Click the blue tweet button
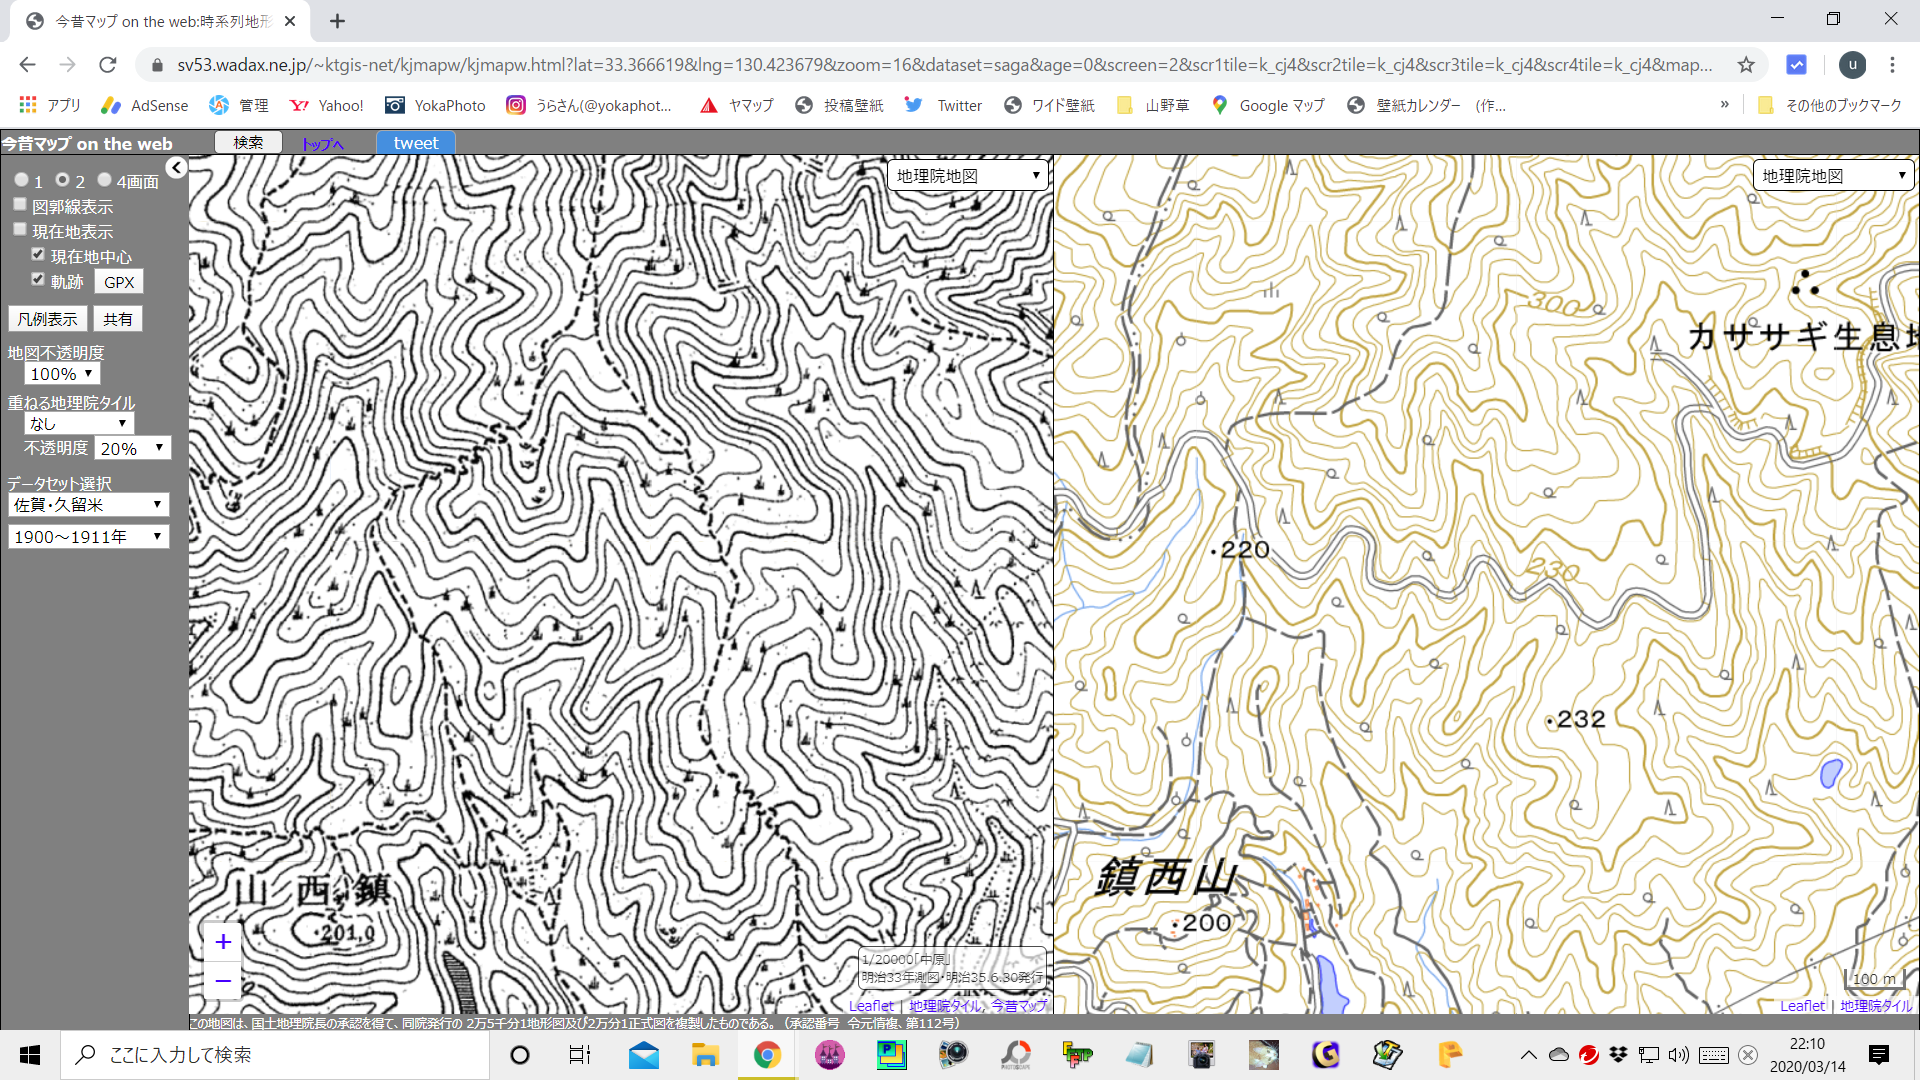This screenshot has height=1080, width=1920. [416, 143]
